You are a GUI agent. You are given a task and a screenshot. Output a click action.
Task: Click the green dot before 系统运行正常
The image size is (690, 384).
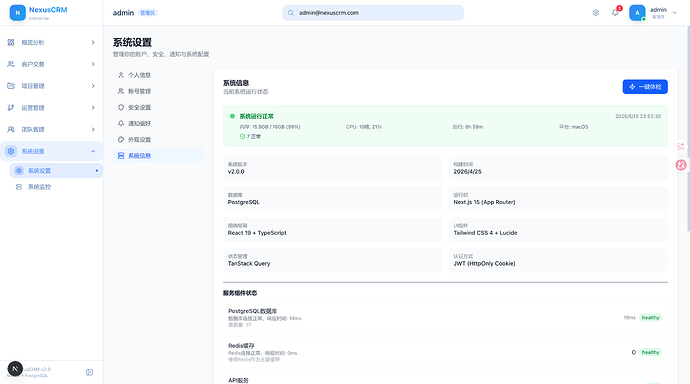pyautogui.click(x=232, y=116)
